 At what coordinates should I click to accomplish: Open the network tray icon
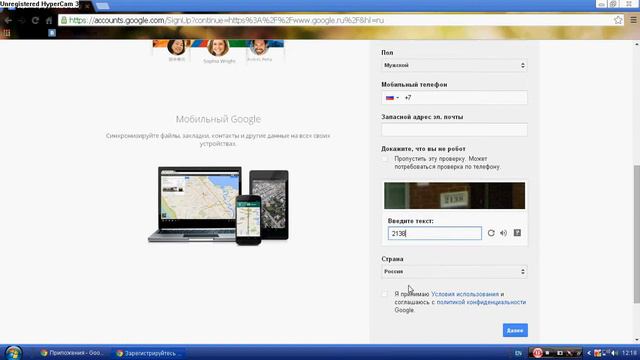coord(606,353)
